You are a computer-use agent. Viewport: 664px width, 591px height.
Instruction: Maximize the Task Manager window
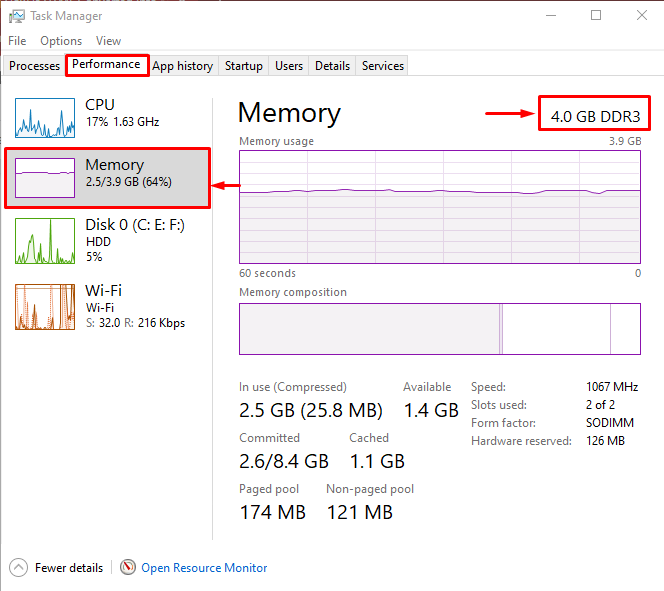tap(596, 16)
